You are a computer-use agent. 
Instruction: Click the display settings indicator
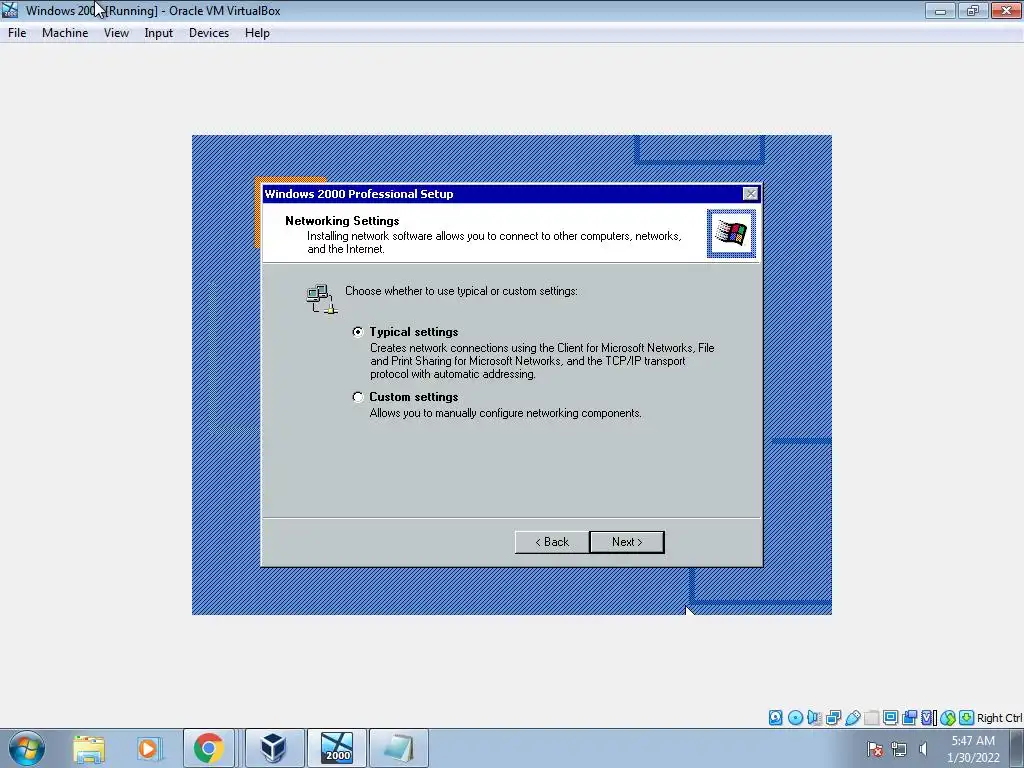(890, 718)
